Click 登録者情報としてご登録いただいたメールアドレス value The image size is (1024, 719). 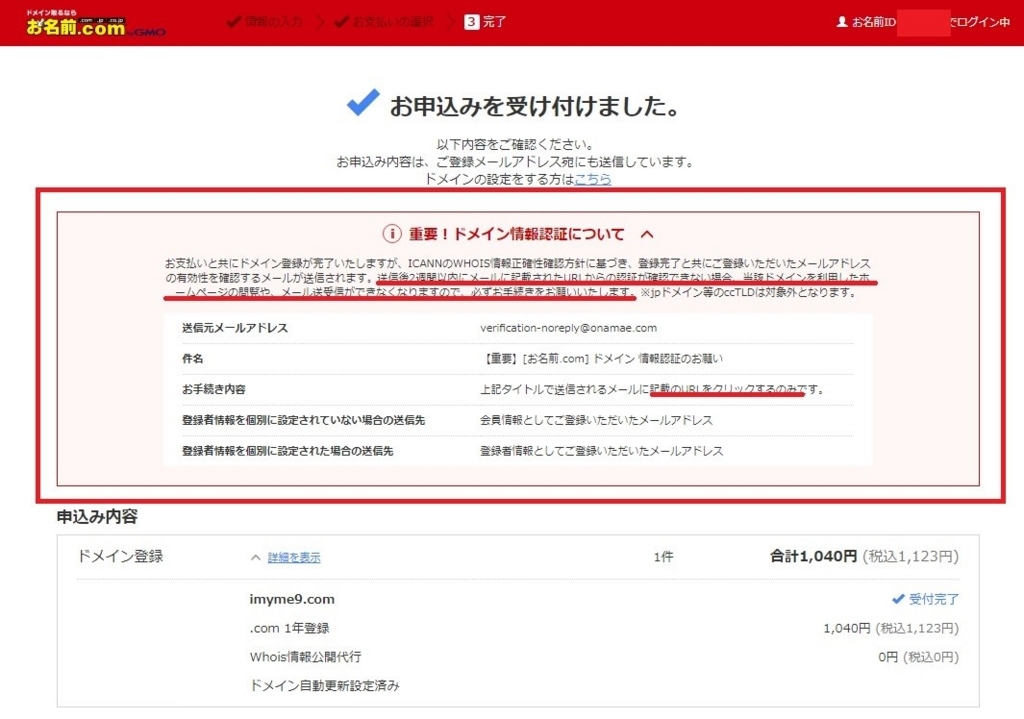point(601,451)
